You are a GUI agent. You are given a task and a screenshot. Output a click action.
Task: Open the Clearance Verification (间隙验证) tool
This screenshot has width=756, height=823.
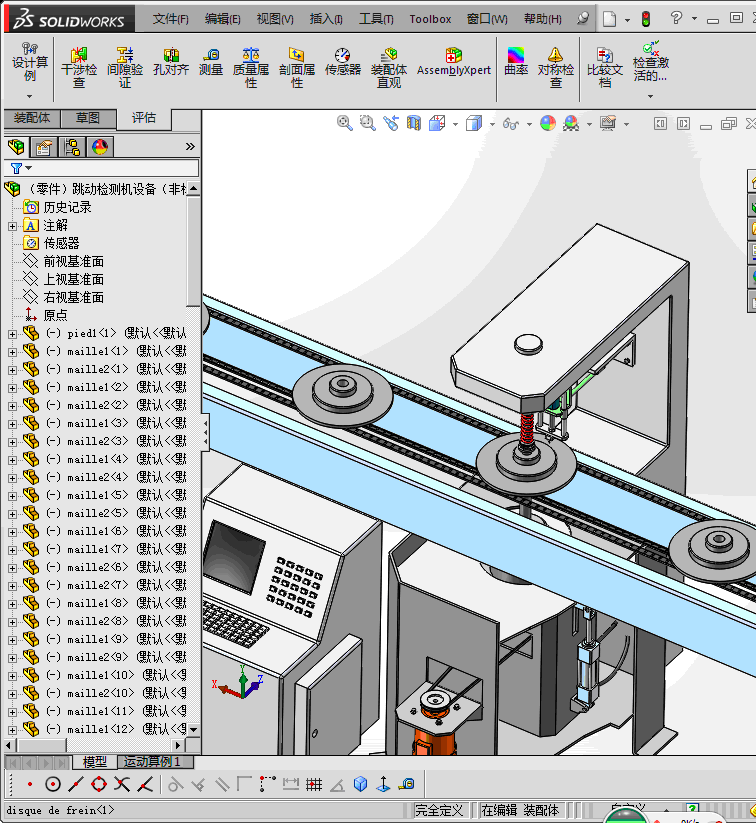click(125, 68)
